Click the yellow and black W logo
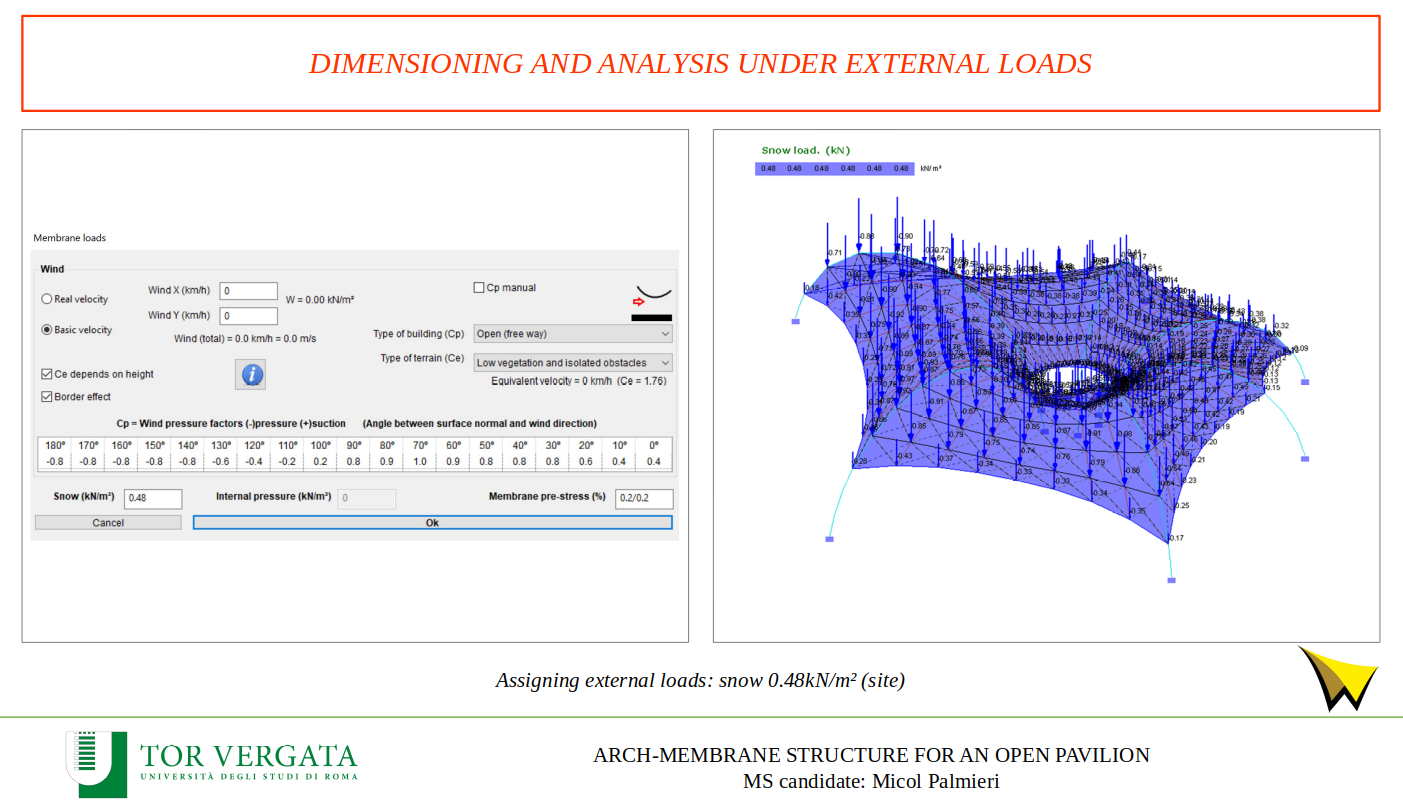This screenshot has height=810, width=1403. (1338, 678)
